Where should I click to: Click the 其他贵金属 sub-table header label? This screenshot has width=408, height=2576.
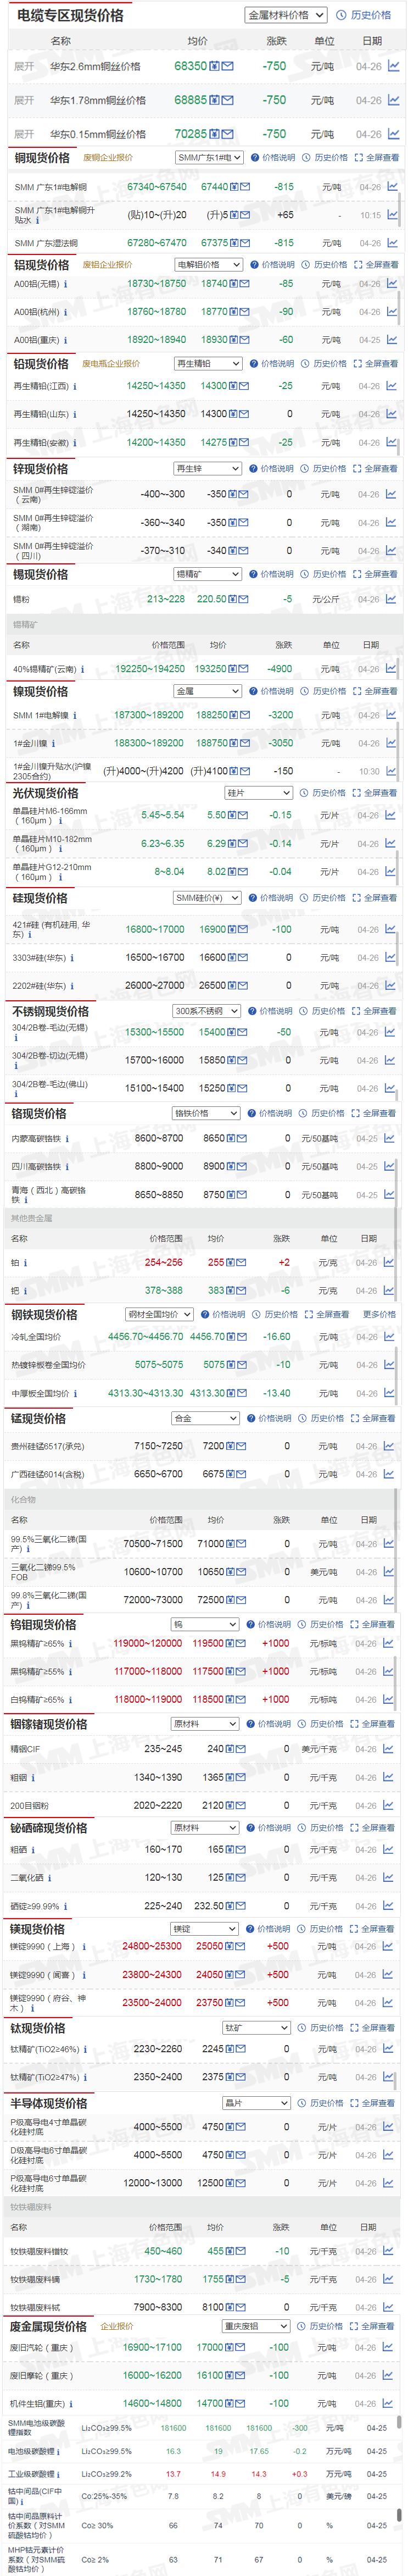coord(31,1218)
